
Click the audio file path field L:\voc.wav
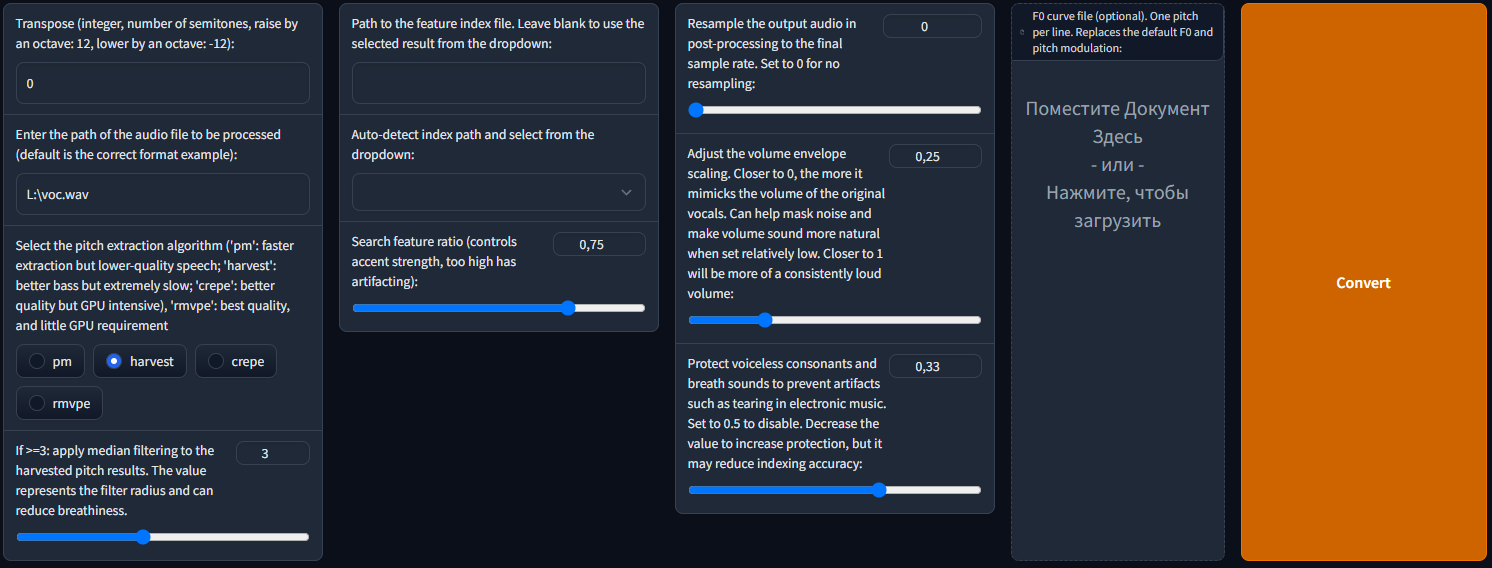[x=163, y=194]
